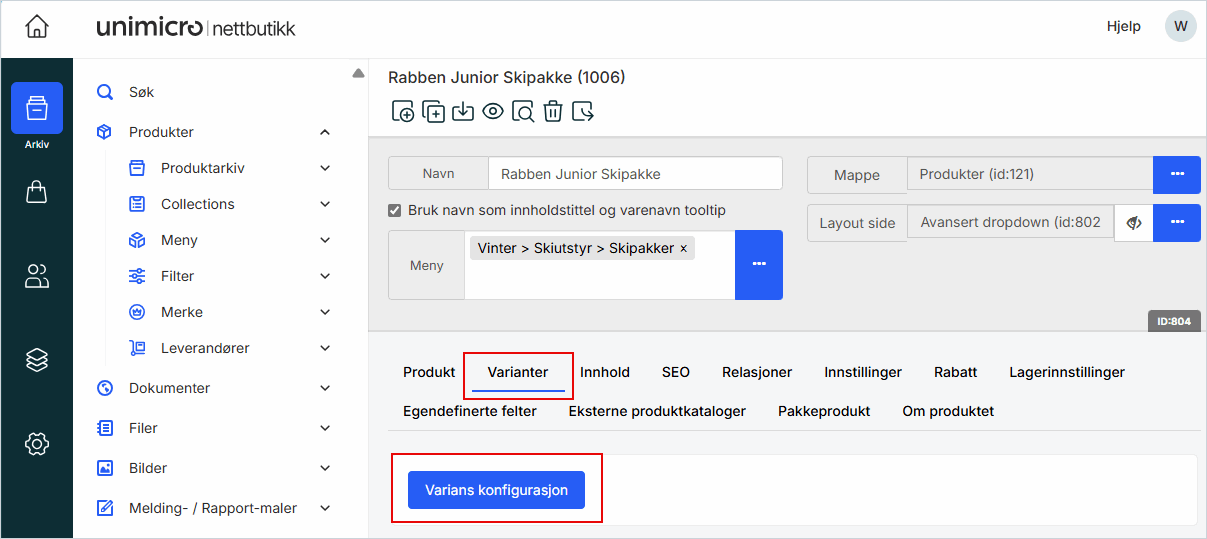Click the search-in-page magnifier toolbar icon
1207x539 pixels.
click(523, 111)
